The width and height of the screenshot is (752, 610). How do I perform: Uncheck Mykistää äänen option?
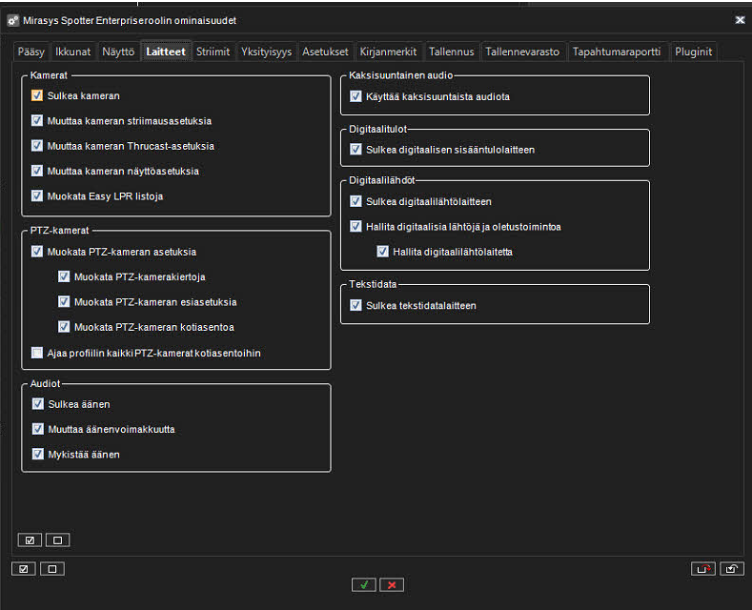tap(37, 453)
